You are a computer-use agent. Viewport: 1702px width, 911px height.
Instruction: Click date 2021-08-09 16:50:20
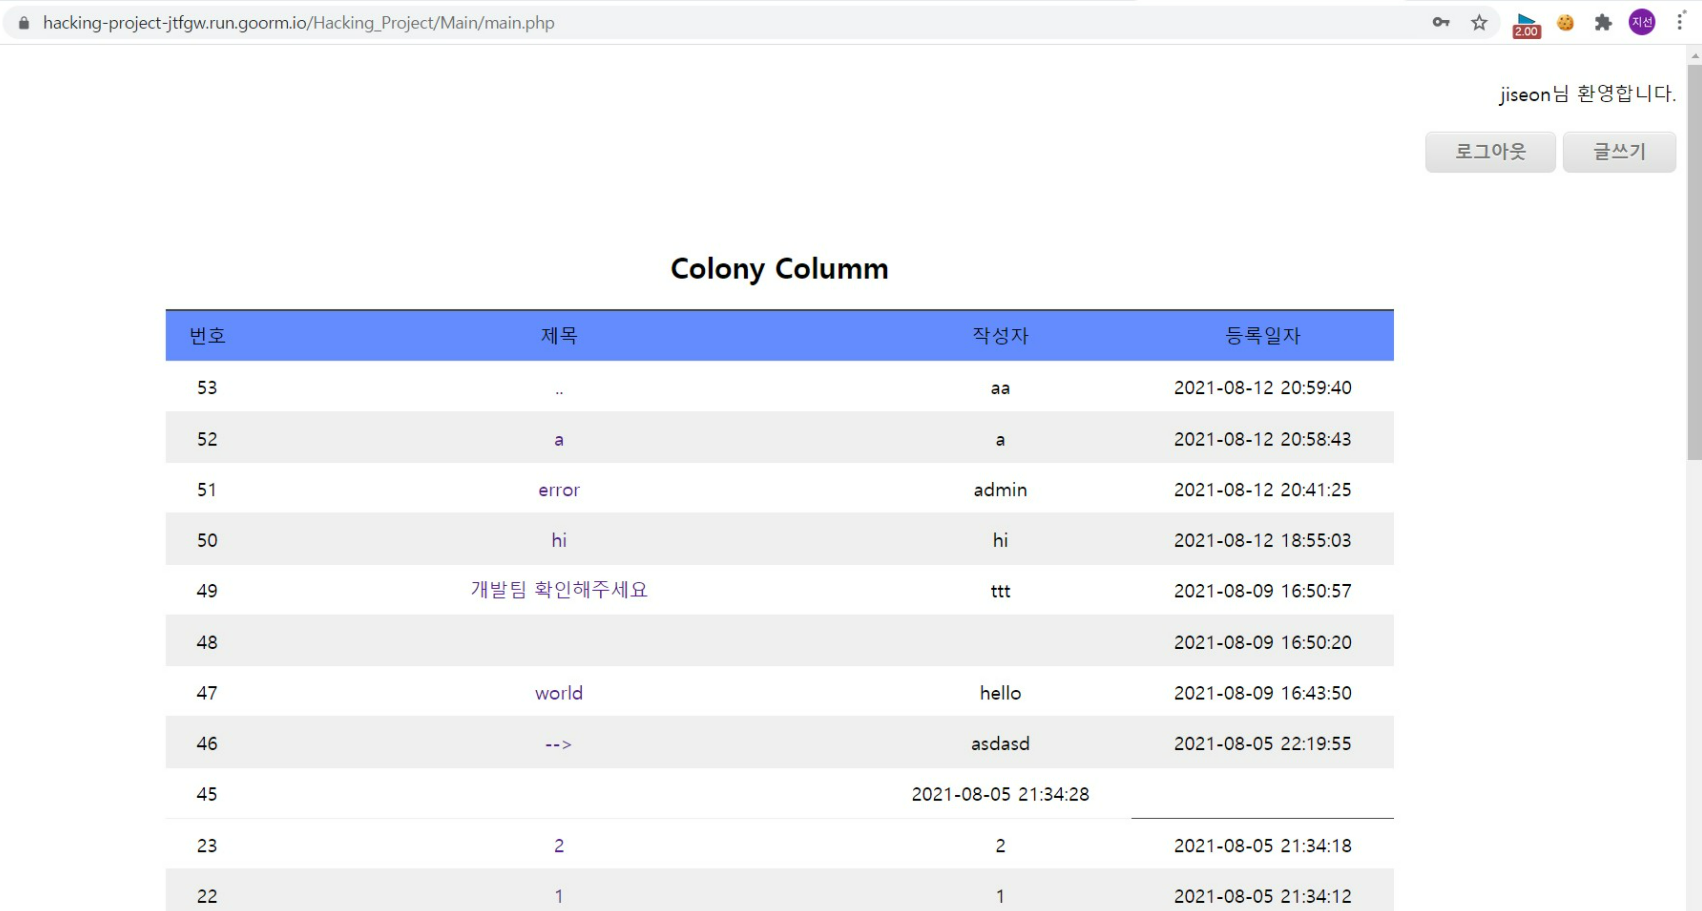click(1263, 642)
